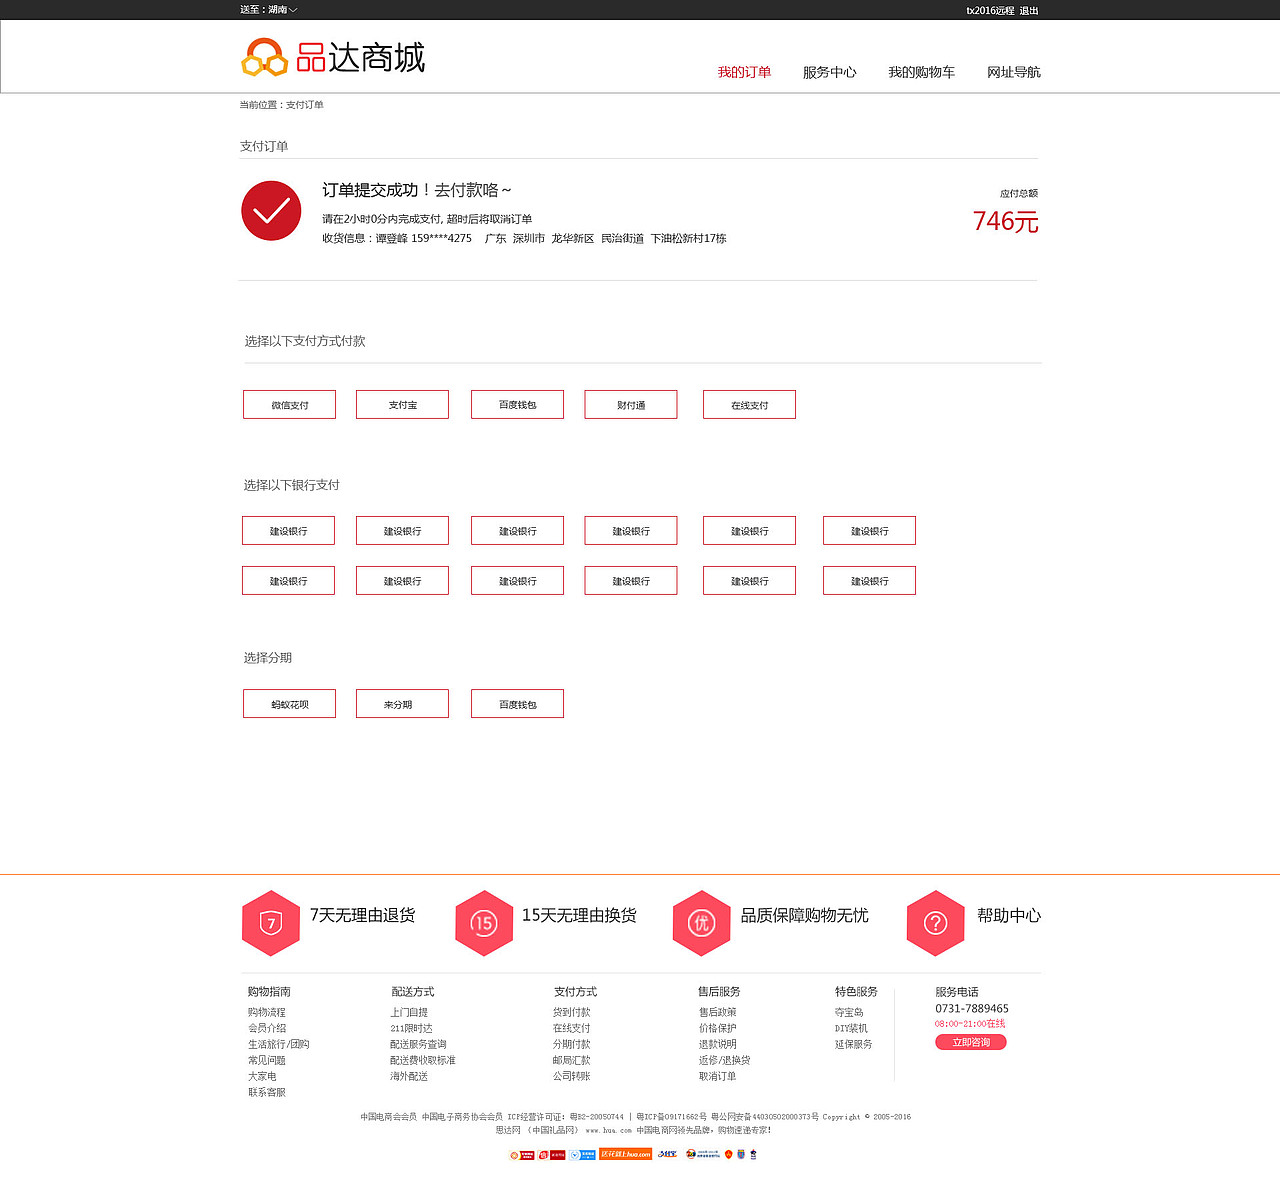Click the 7天无理由退货 shield badge
The width and height of the screenshot is (1280, 1200).
pos(270,922)
